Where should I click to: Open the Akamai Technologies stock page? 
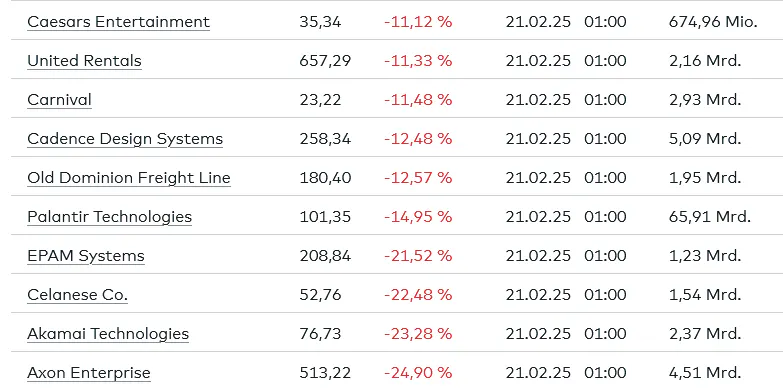(x=108, y=334)
